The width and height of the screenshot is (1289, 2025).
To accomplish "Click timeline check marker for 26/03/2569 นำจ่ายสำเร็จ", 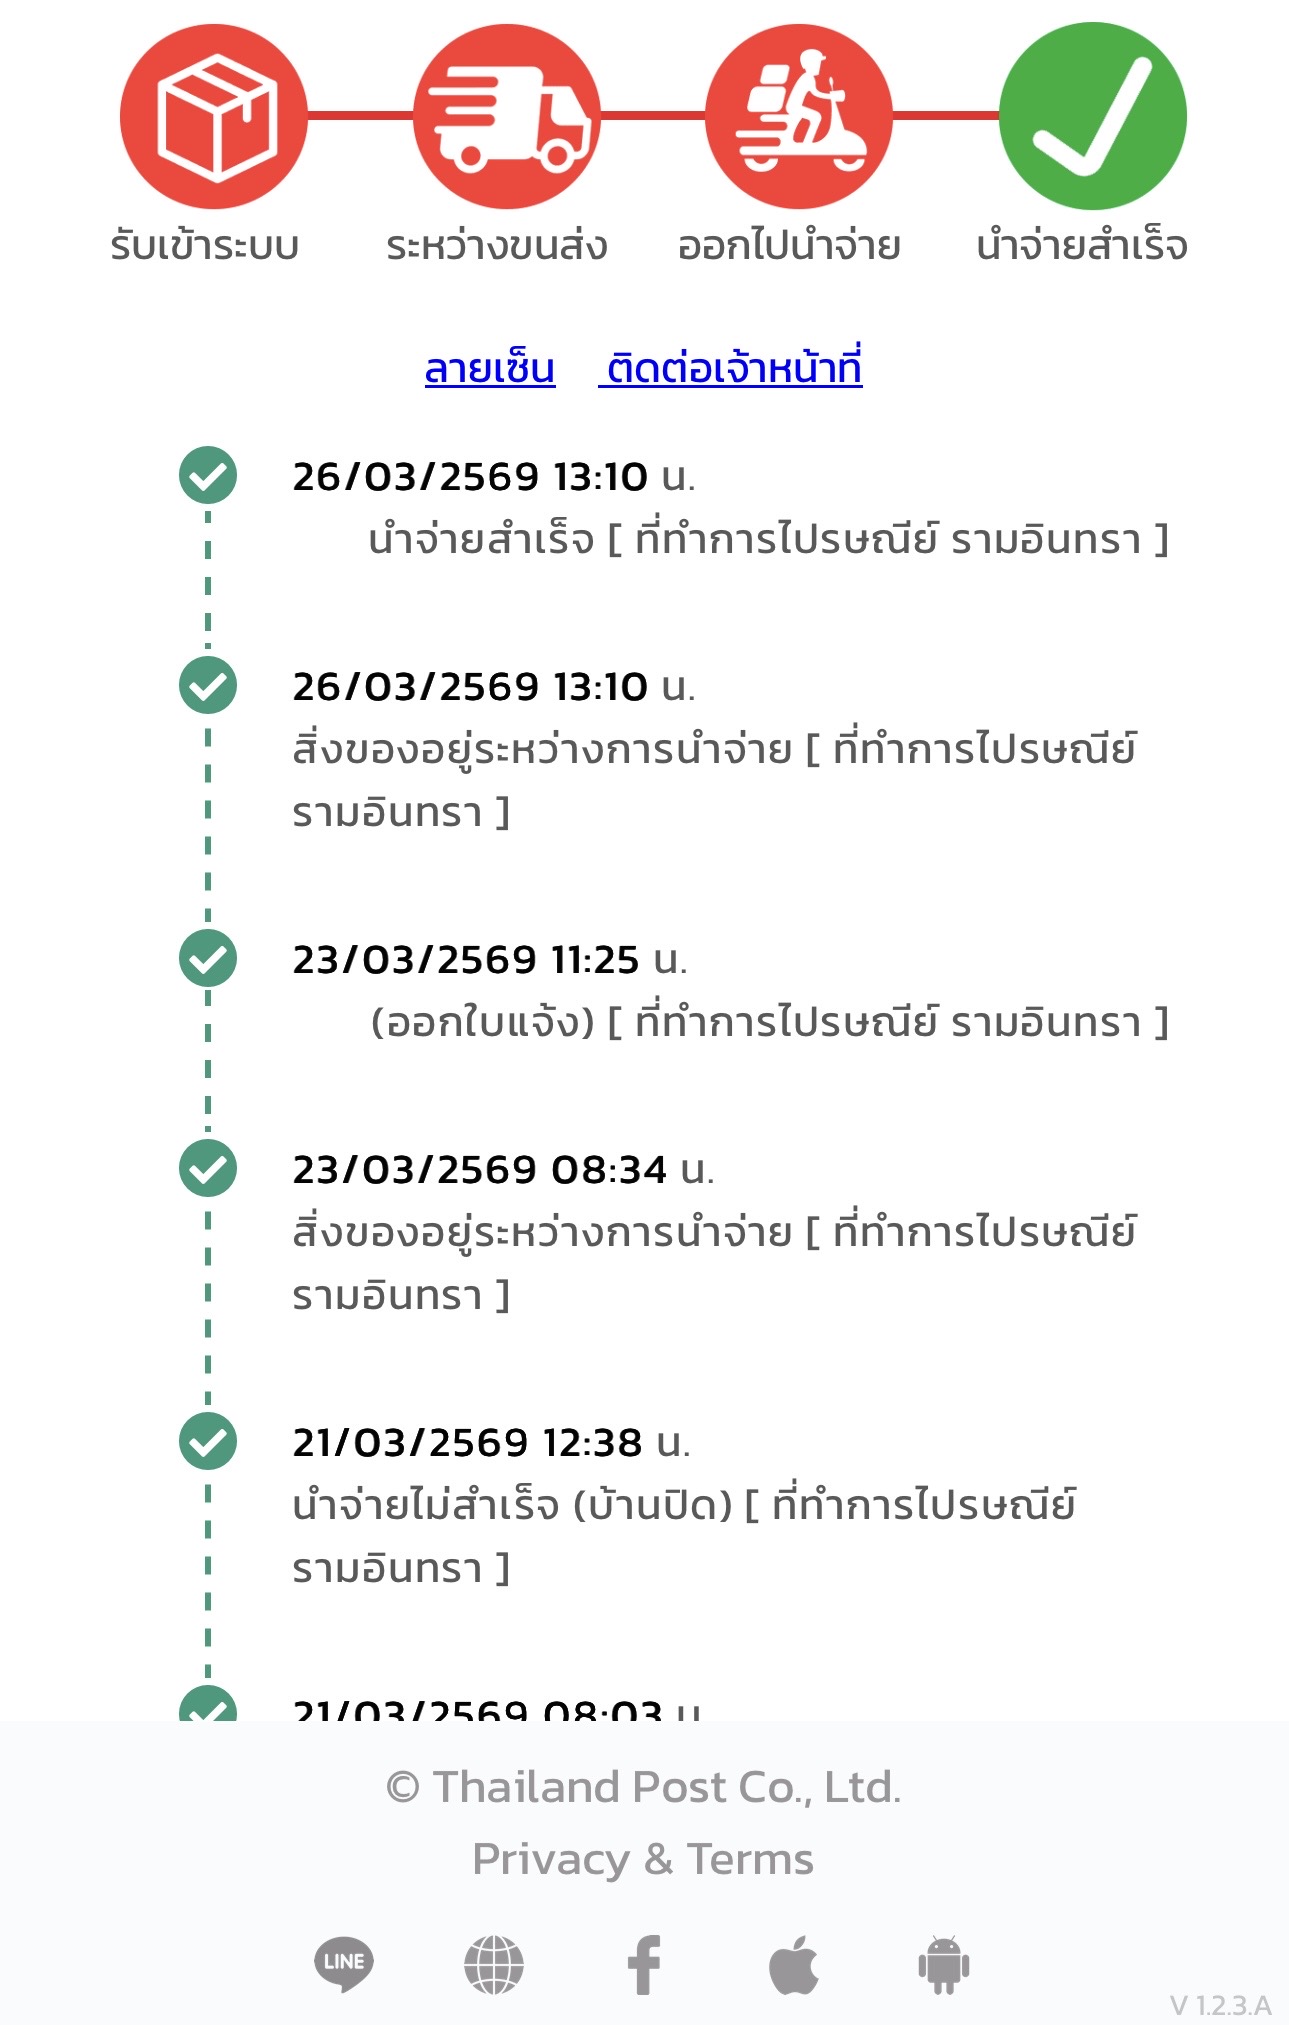I will [208, 475].
